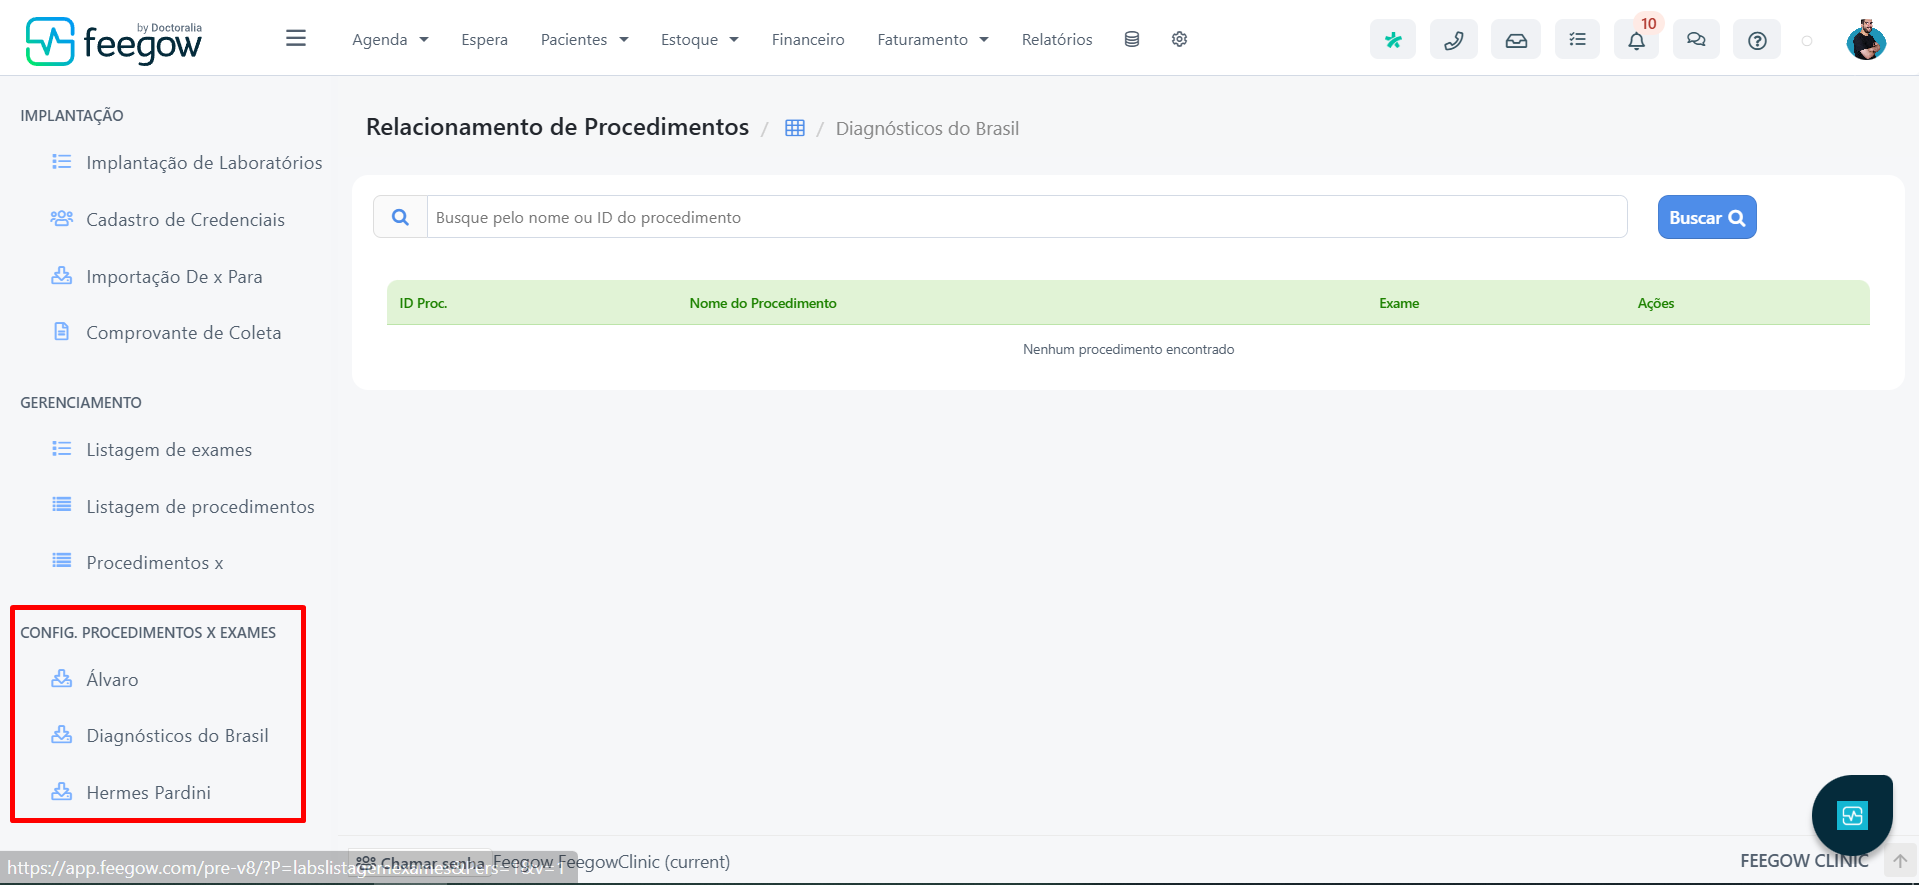Select Diagnósticos do Brasil in sidebar
The width and height of the screenshot is (1919, 885).
pyautogui.click(x=177, y=736)
